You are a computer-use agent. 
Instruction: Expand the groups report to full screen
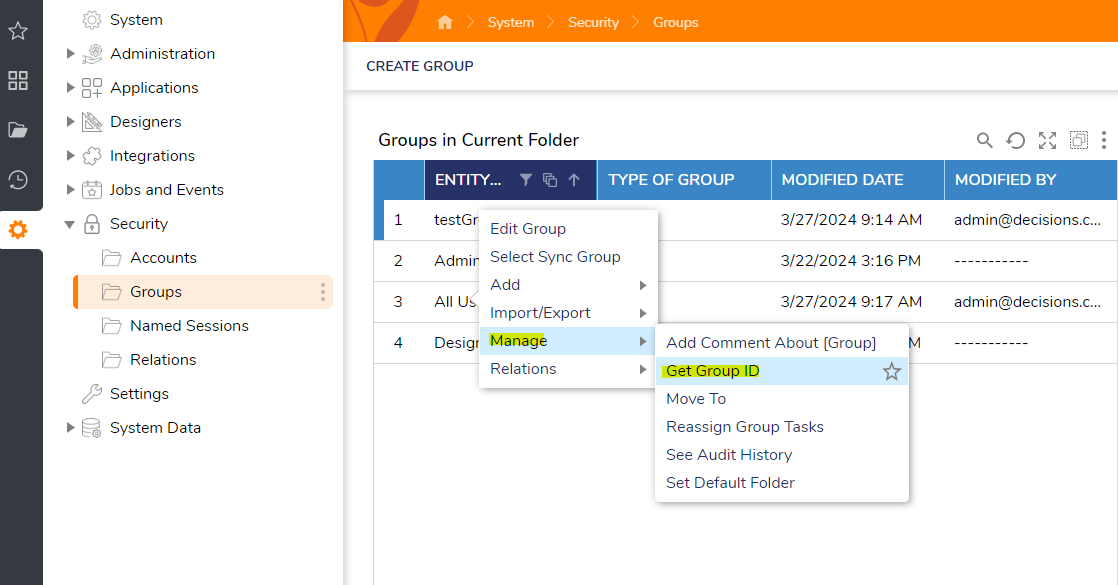point(1047,140)
